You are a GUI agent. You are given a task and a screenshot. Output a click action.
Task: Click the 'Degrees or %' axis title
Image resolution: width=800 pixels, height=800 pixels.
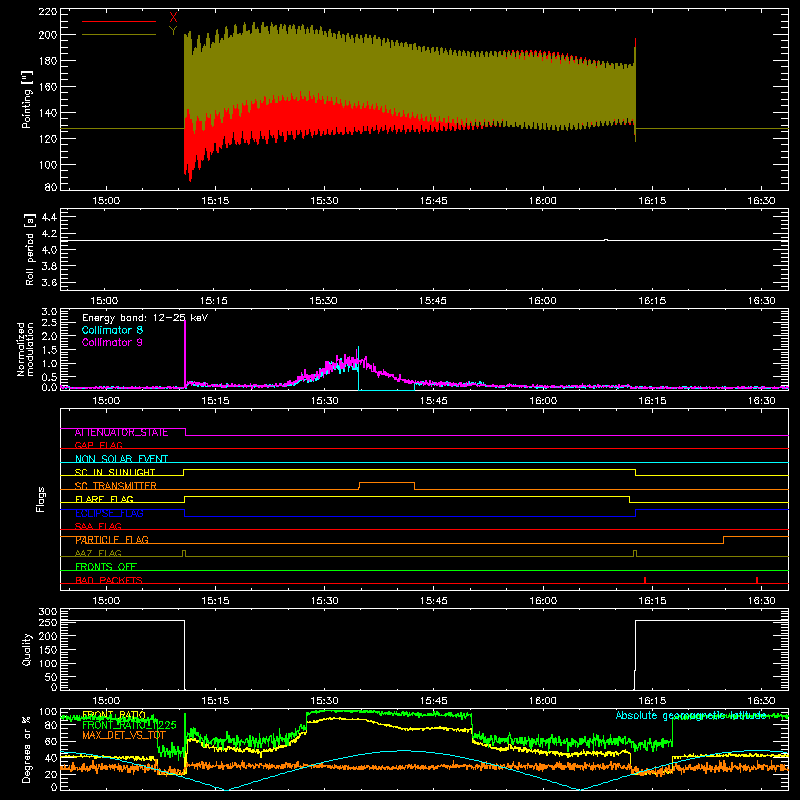(x=27, y=750)
